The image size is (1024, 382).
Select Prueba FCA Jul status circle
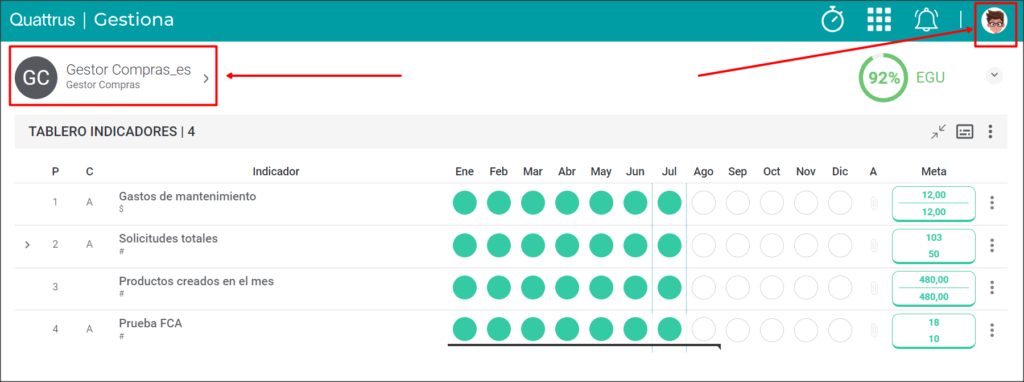click(669, 329)
